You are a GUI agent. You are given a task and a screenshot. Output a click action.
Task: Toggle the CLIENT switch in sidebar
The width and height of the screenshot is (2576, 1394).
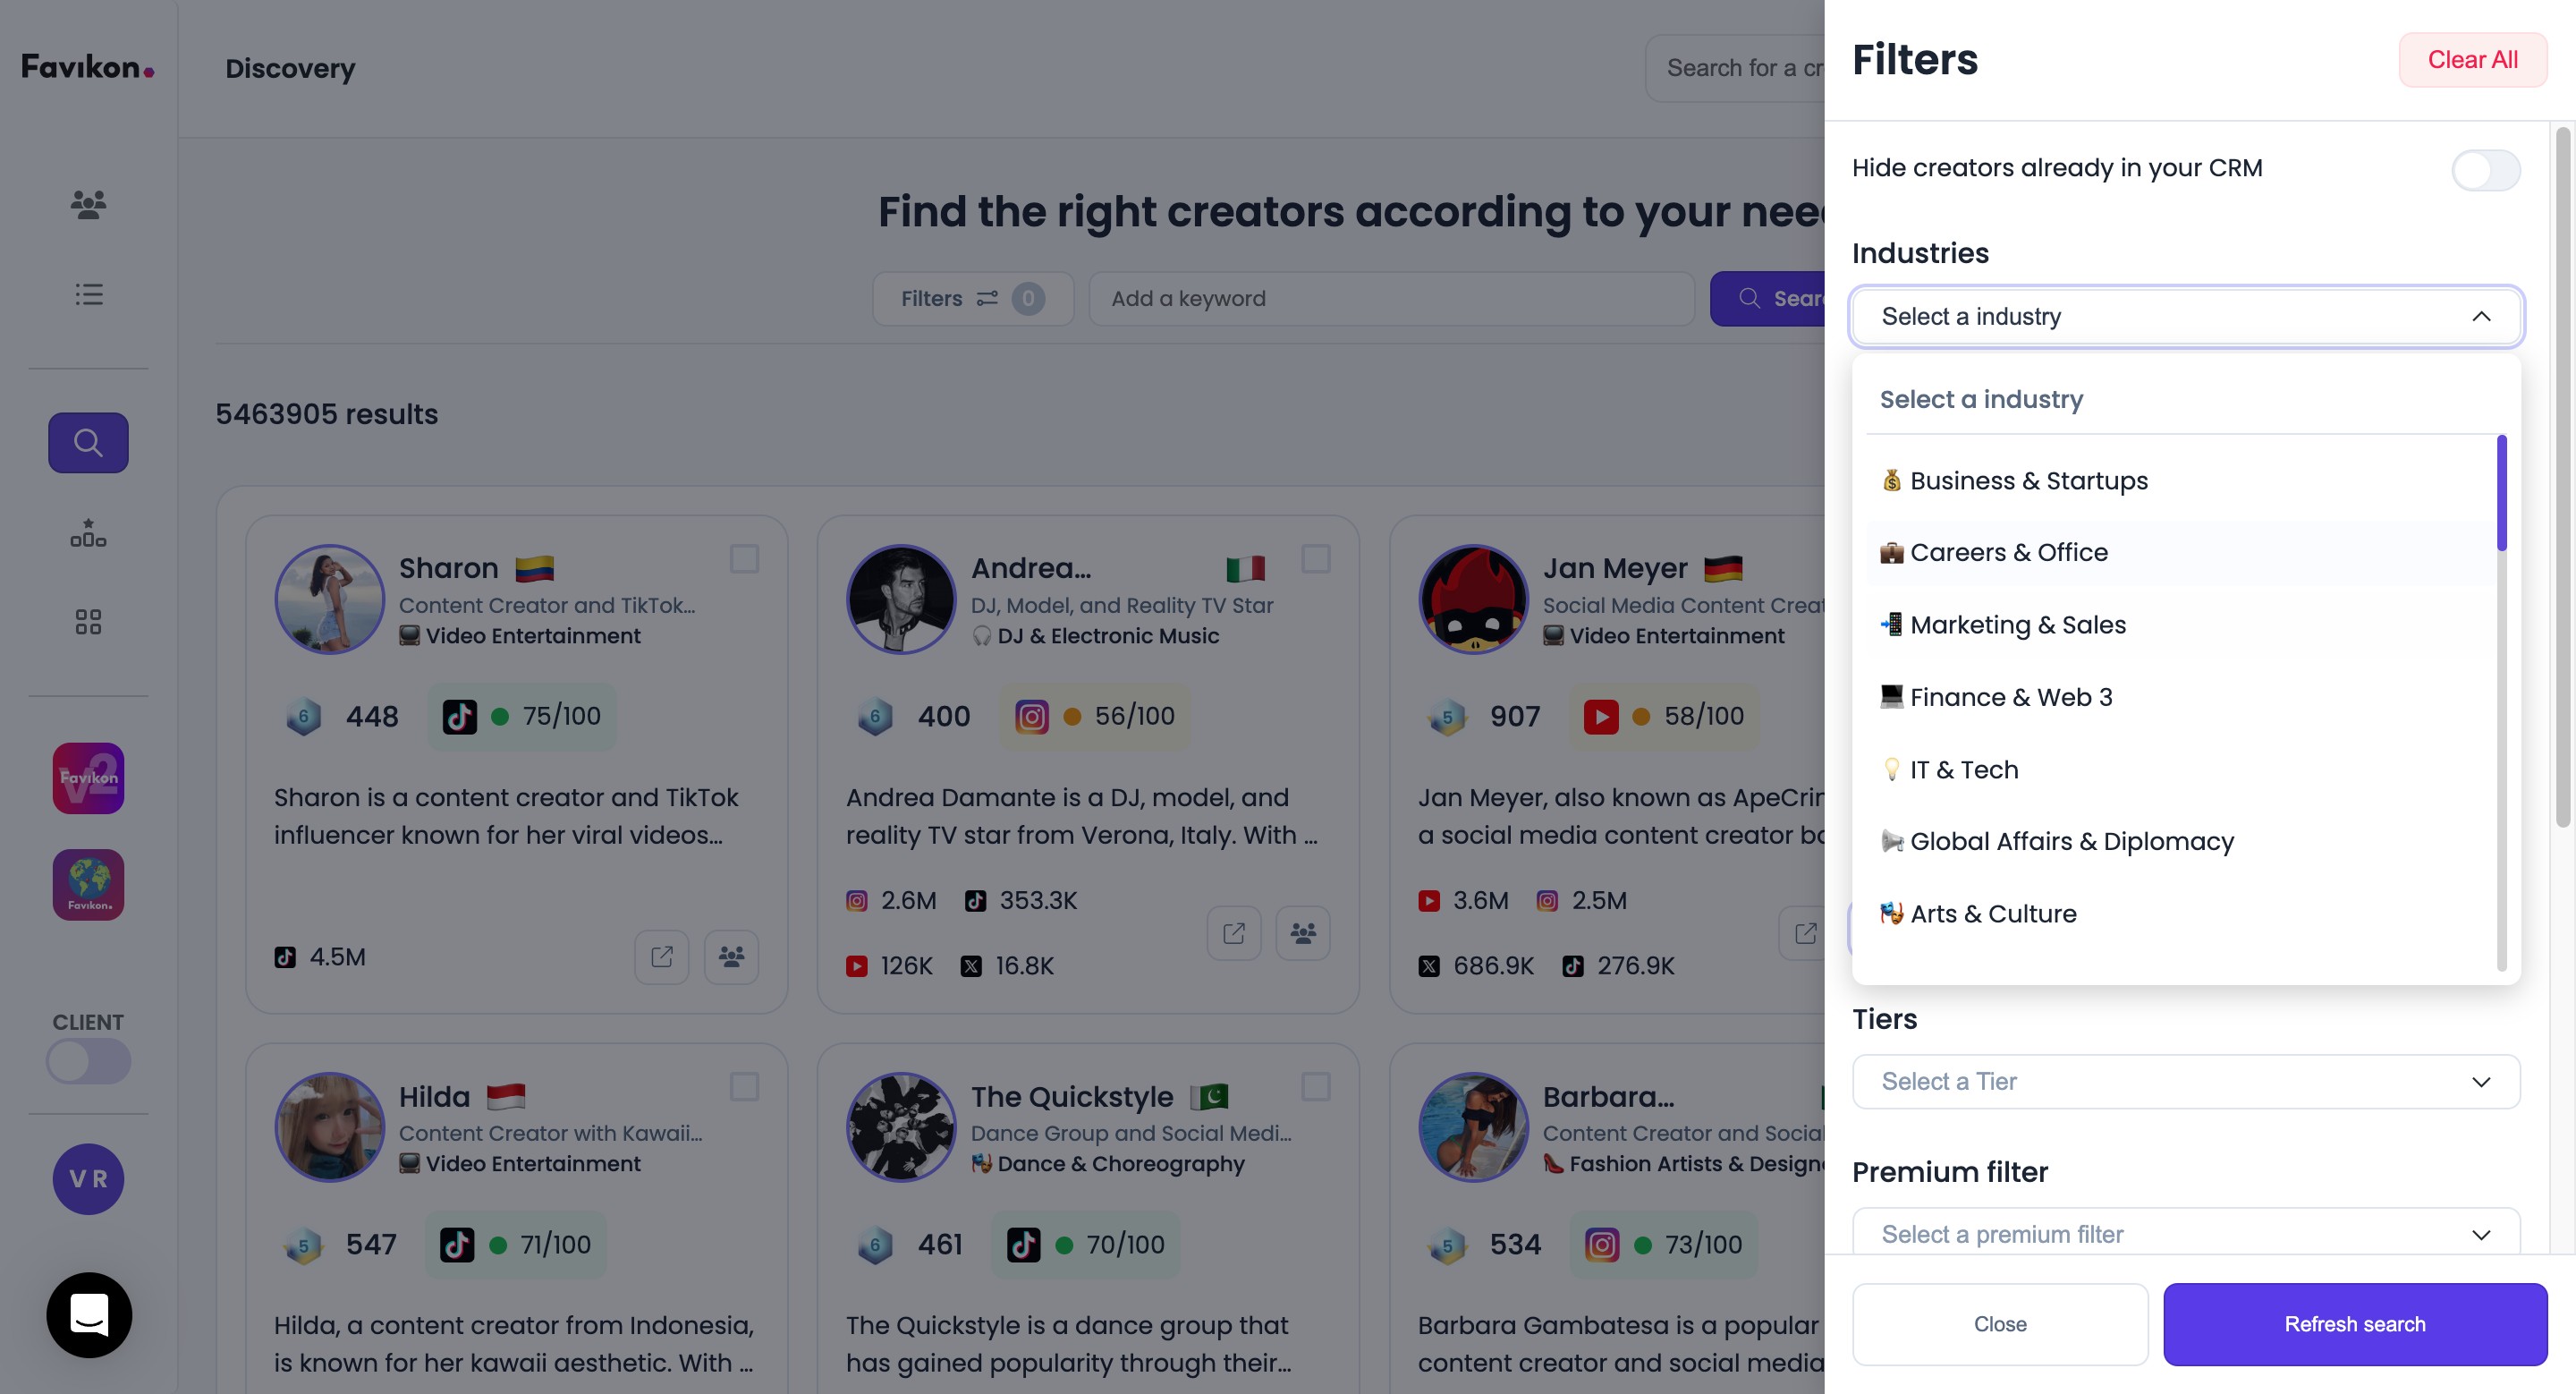pos(88,1061)
